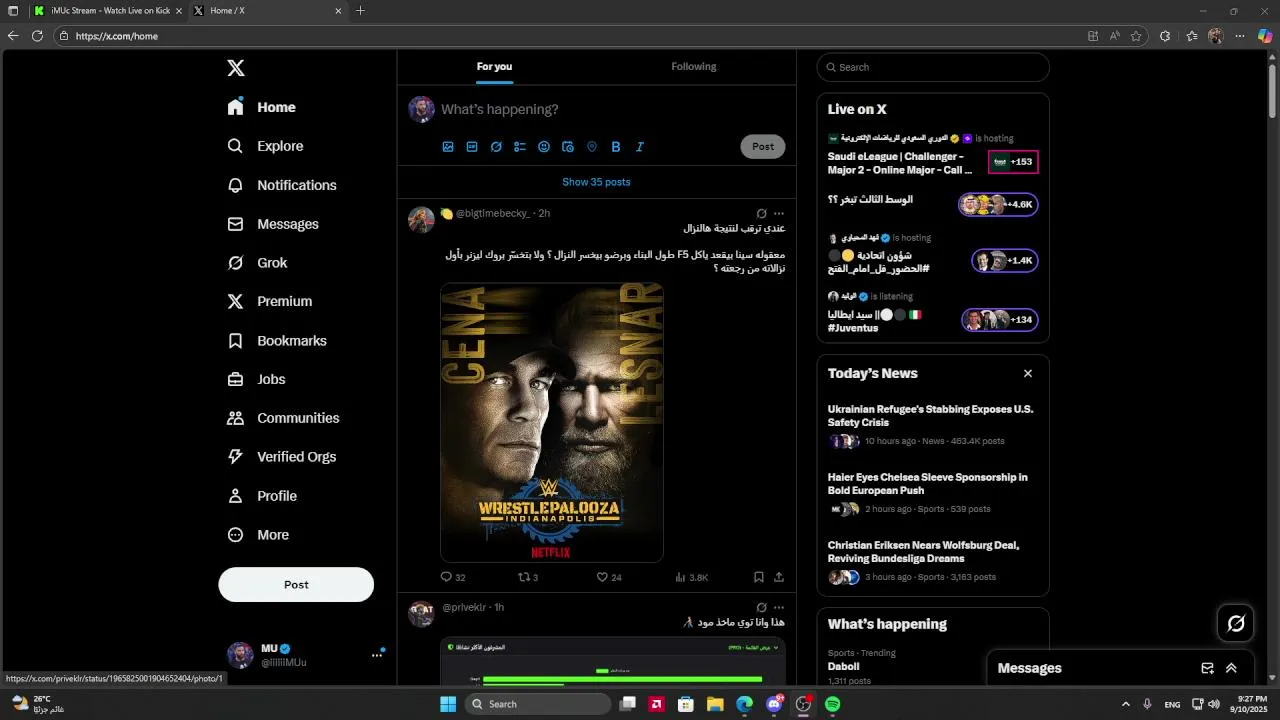1280x720 pixels.
Task: Repost the post with 3 reposts
Action: 528,577
